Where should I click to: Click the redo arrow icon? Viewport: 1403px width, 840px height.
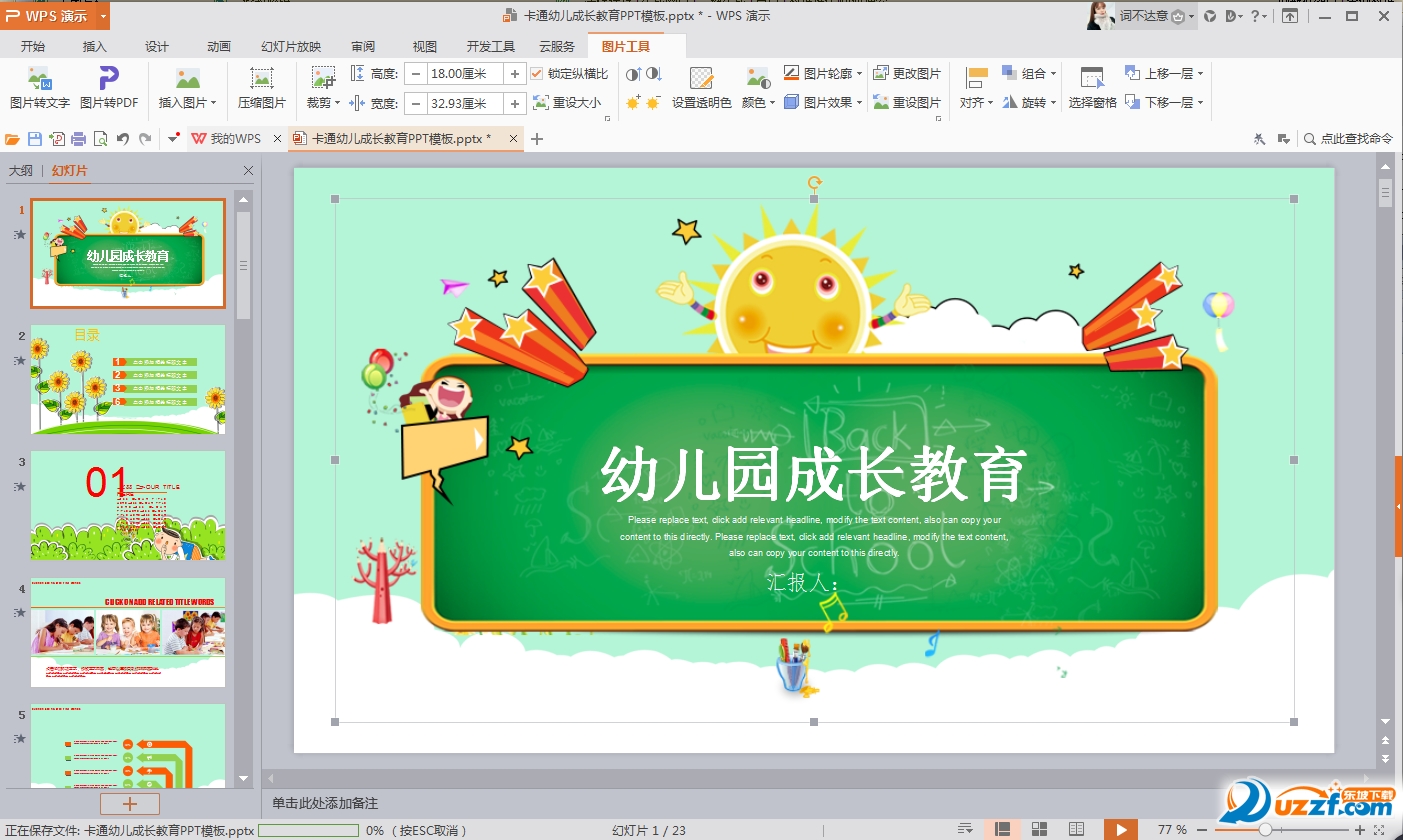[x=145, y=139]
